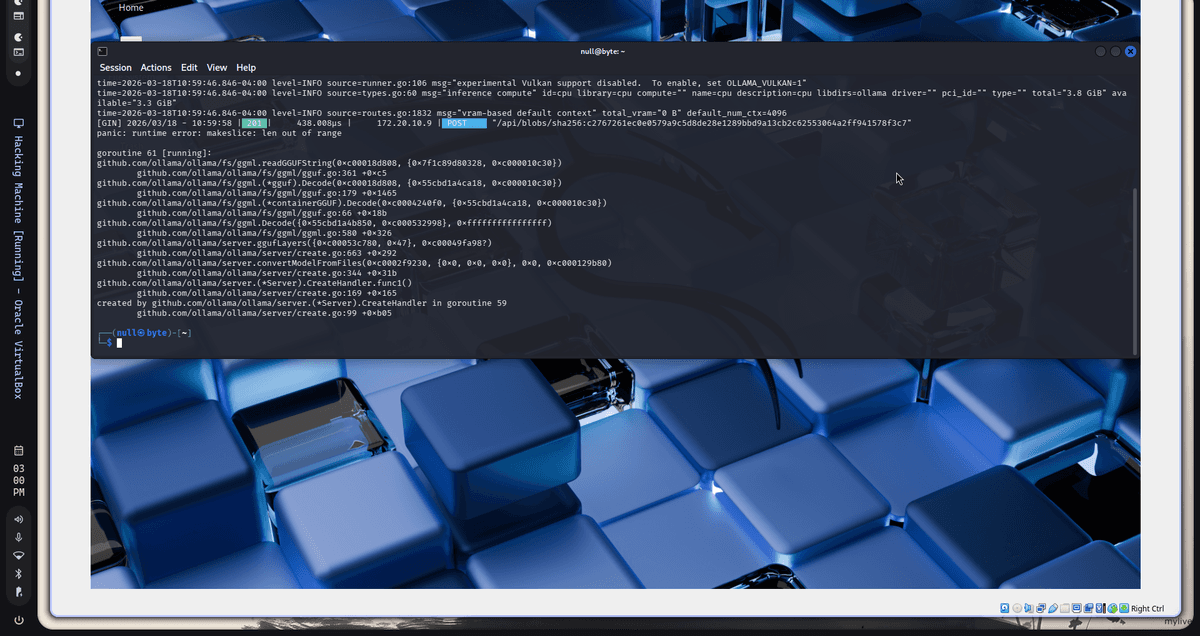1200x636 pixels.
Task: Click the 'created by ... goroutine 59' line
Action: 302,303
